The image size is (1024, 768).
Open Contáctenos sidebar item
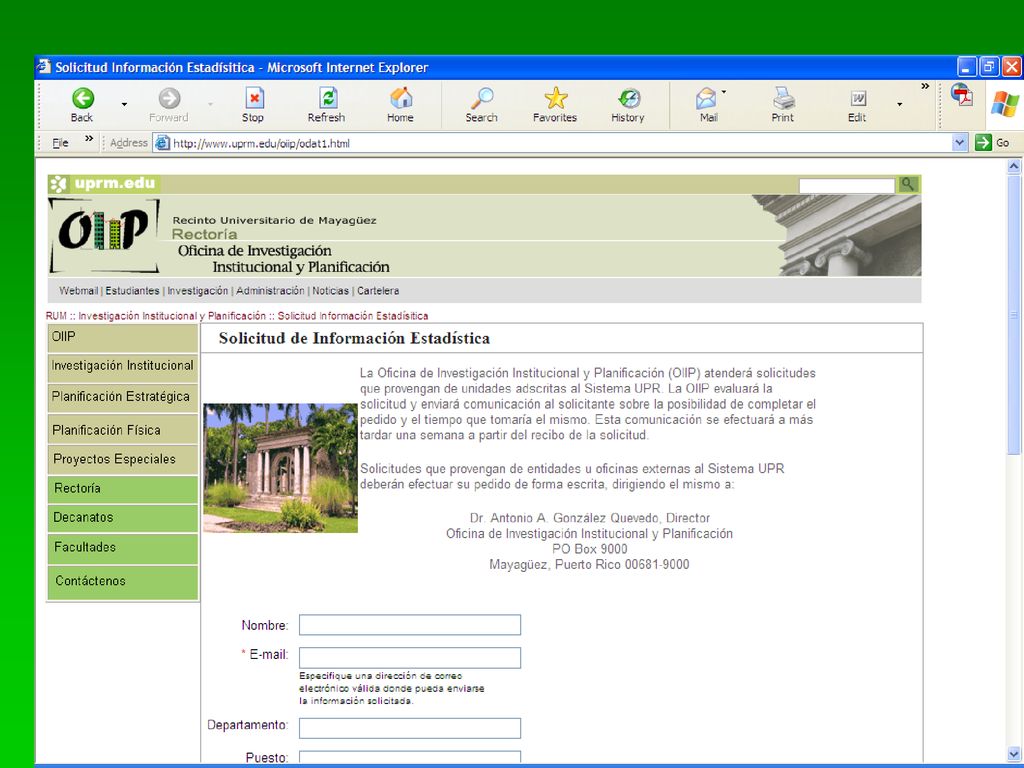[x=123, y=582]
